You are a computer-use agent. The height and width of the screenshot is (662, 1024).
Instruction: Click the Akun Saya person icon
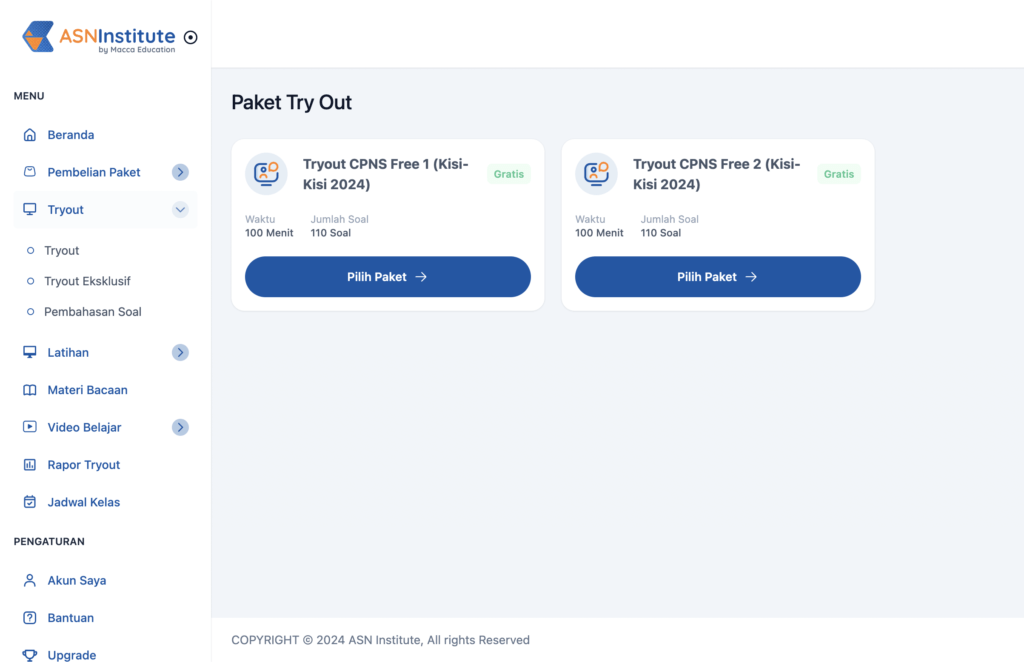29,580
